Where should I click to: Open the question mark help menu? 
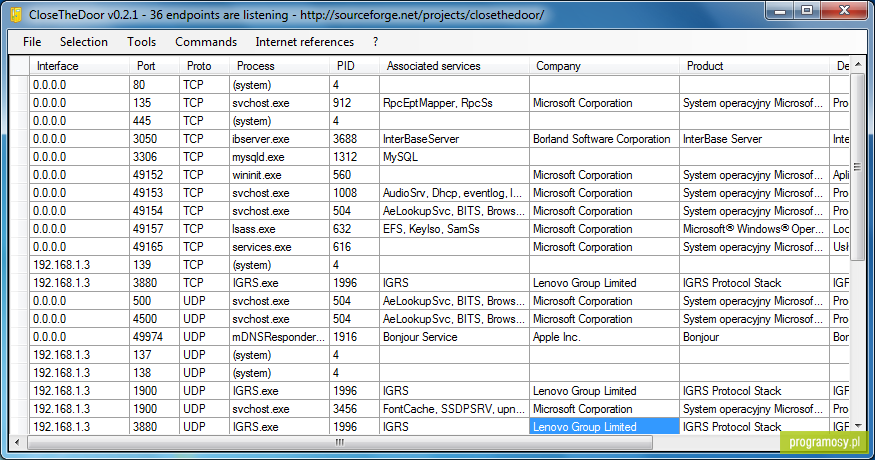coord(376,42)
